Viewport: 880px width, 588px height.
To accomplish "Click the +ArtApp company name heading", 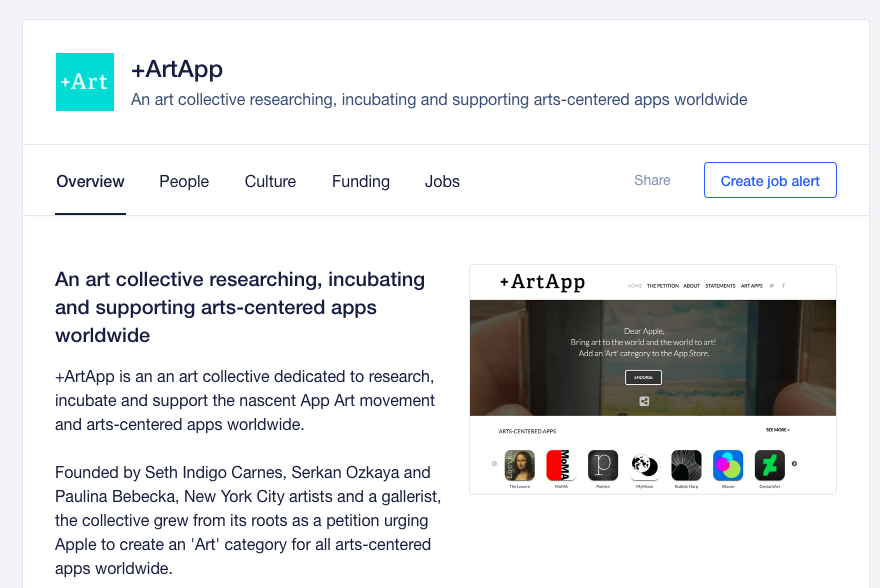I will tap(177, 69).
